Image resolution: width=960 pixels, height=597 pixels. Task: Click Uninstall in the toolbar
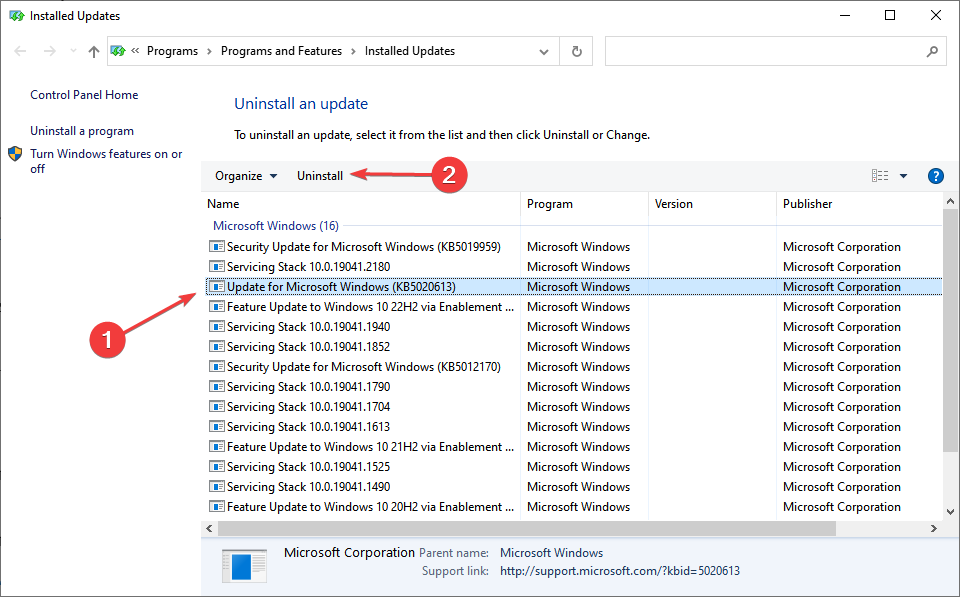(320, 176)
